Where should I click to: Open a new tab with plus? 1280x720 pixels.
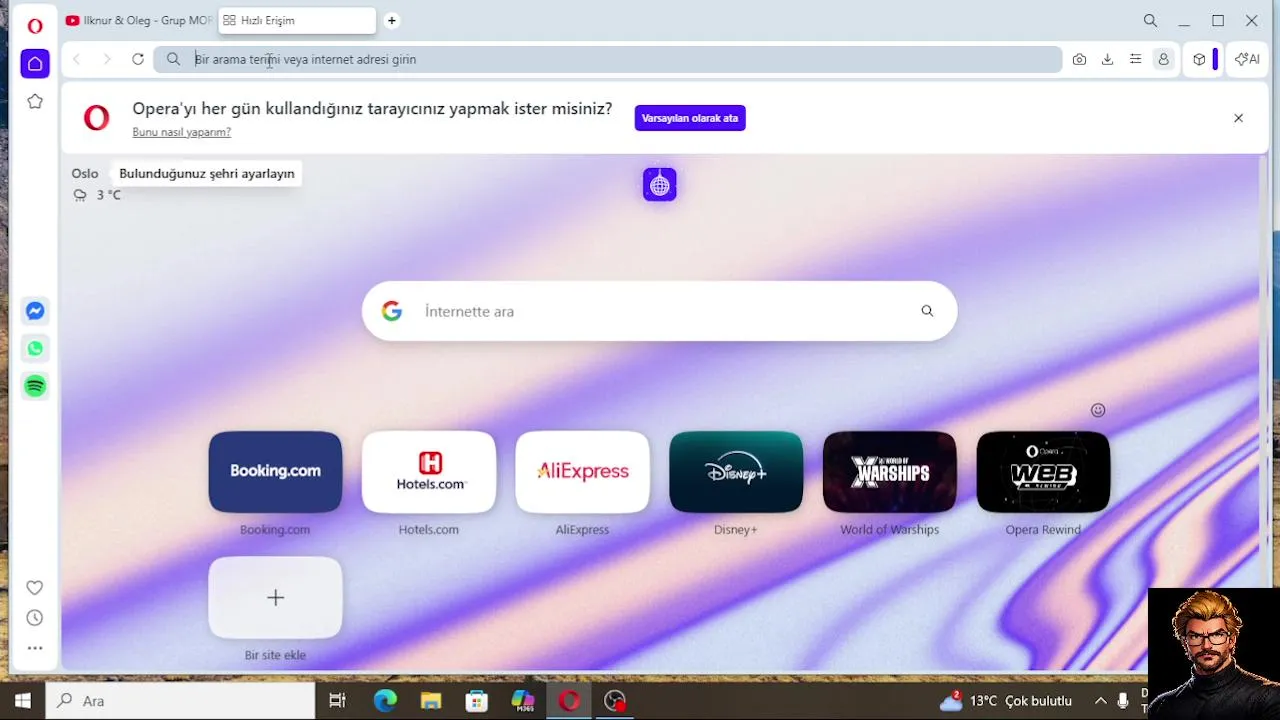point(392,20)
